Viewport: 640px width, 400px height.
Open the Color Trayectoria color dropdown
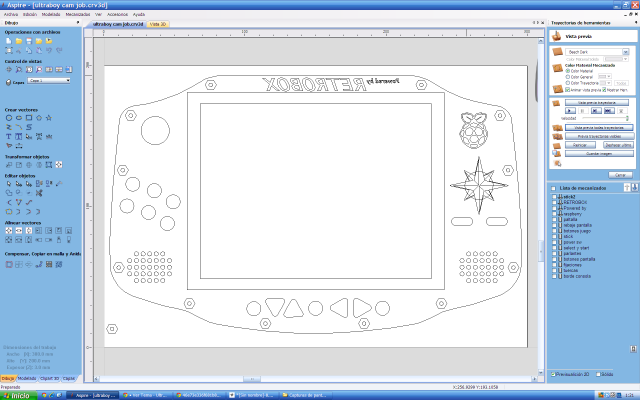pos(605,83)
